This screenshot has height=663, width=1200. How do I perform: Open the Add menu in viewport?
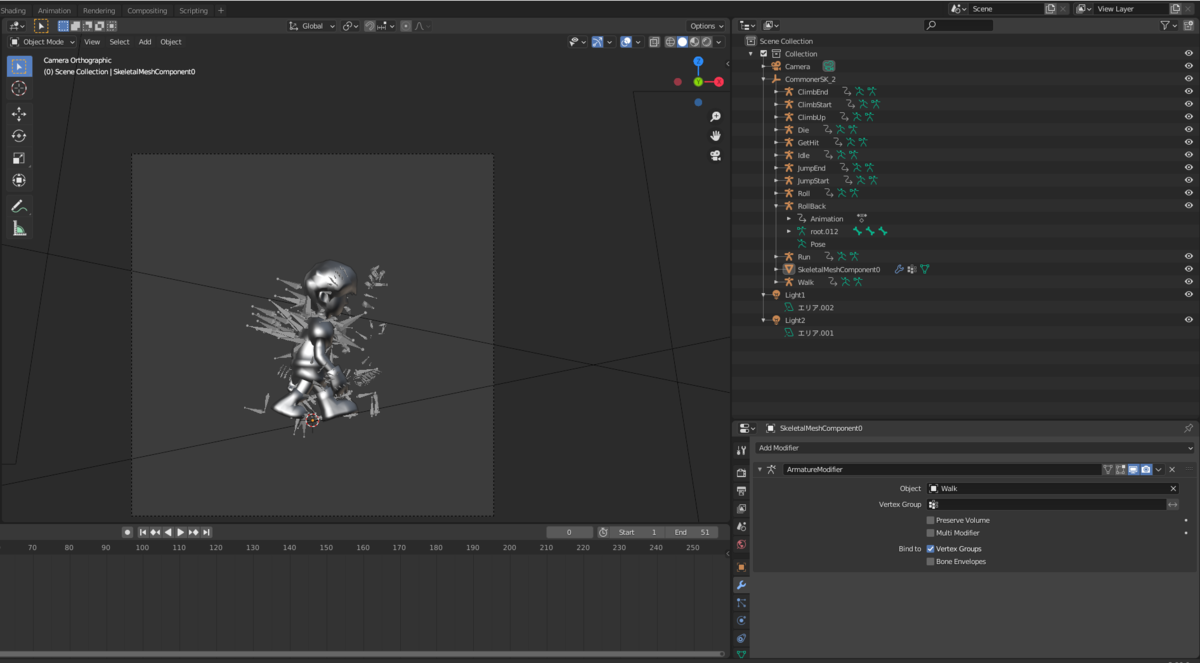click(145, 42)
